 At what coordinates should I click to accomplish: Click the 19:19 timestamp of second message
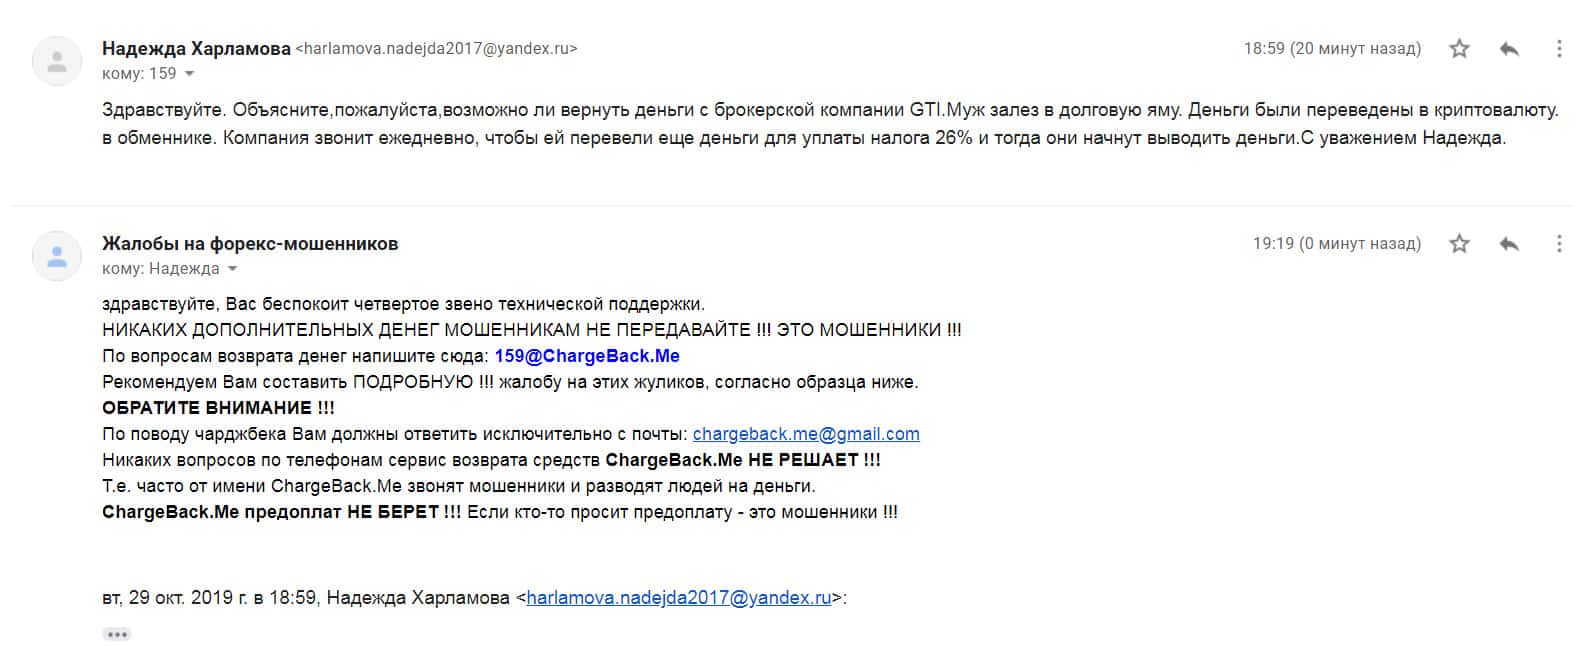click(1336, 243)
